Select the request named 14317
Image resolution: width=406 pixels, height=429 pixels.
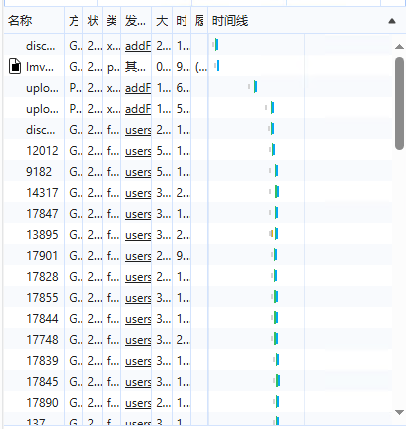point(42,193)
